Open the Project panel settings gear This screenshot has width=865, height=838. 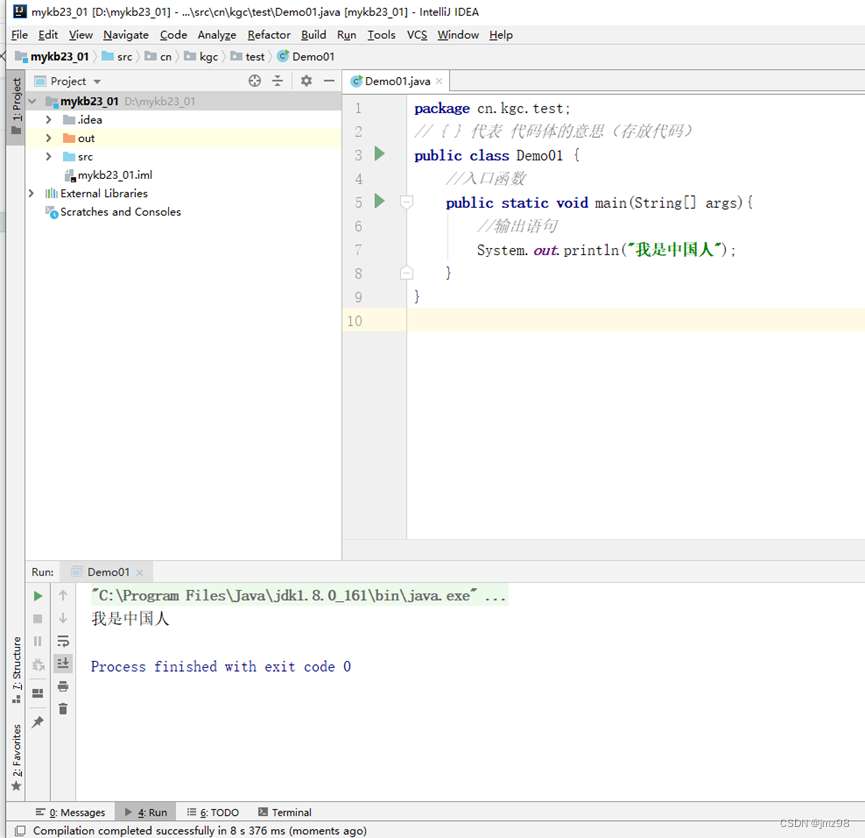(x=306, y=81)
